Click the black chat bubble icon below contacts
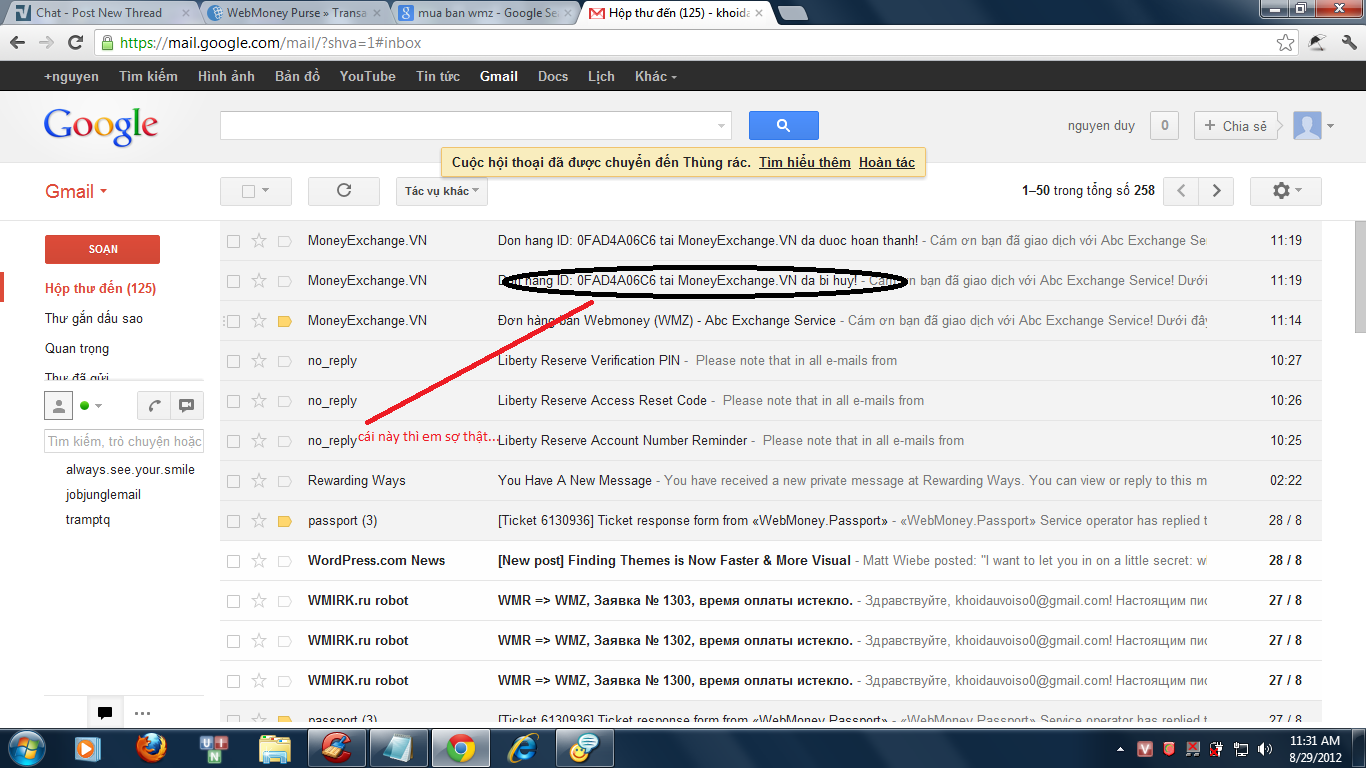Viewport: 1366px width, 768px height. click(x=104, y=713)
